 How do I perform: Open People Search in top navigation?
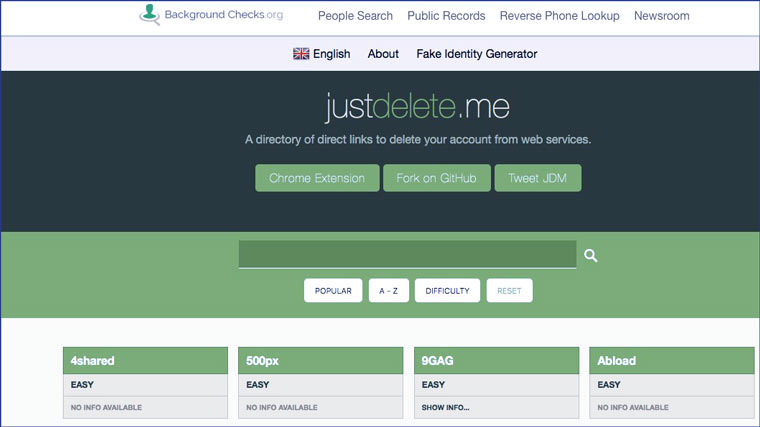coord(355,16)
